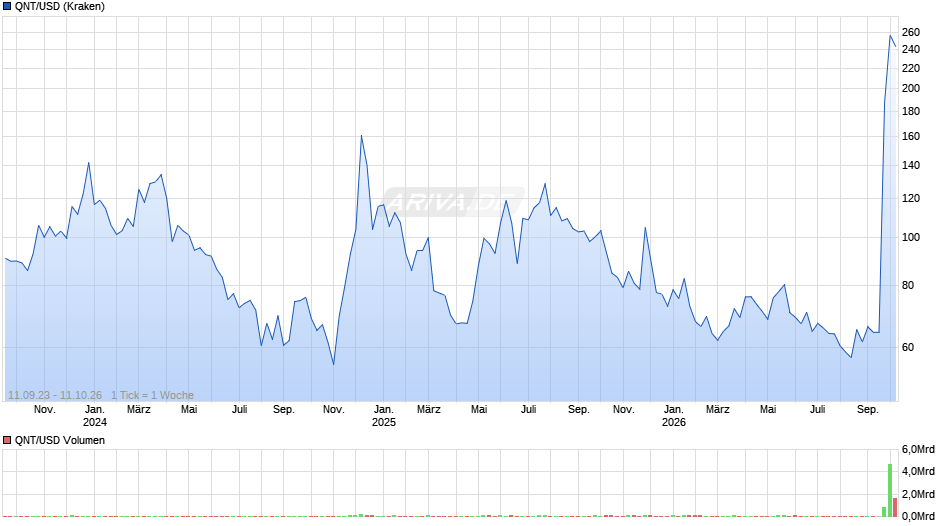Click the tall green volume bar

pos(890,490)
